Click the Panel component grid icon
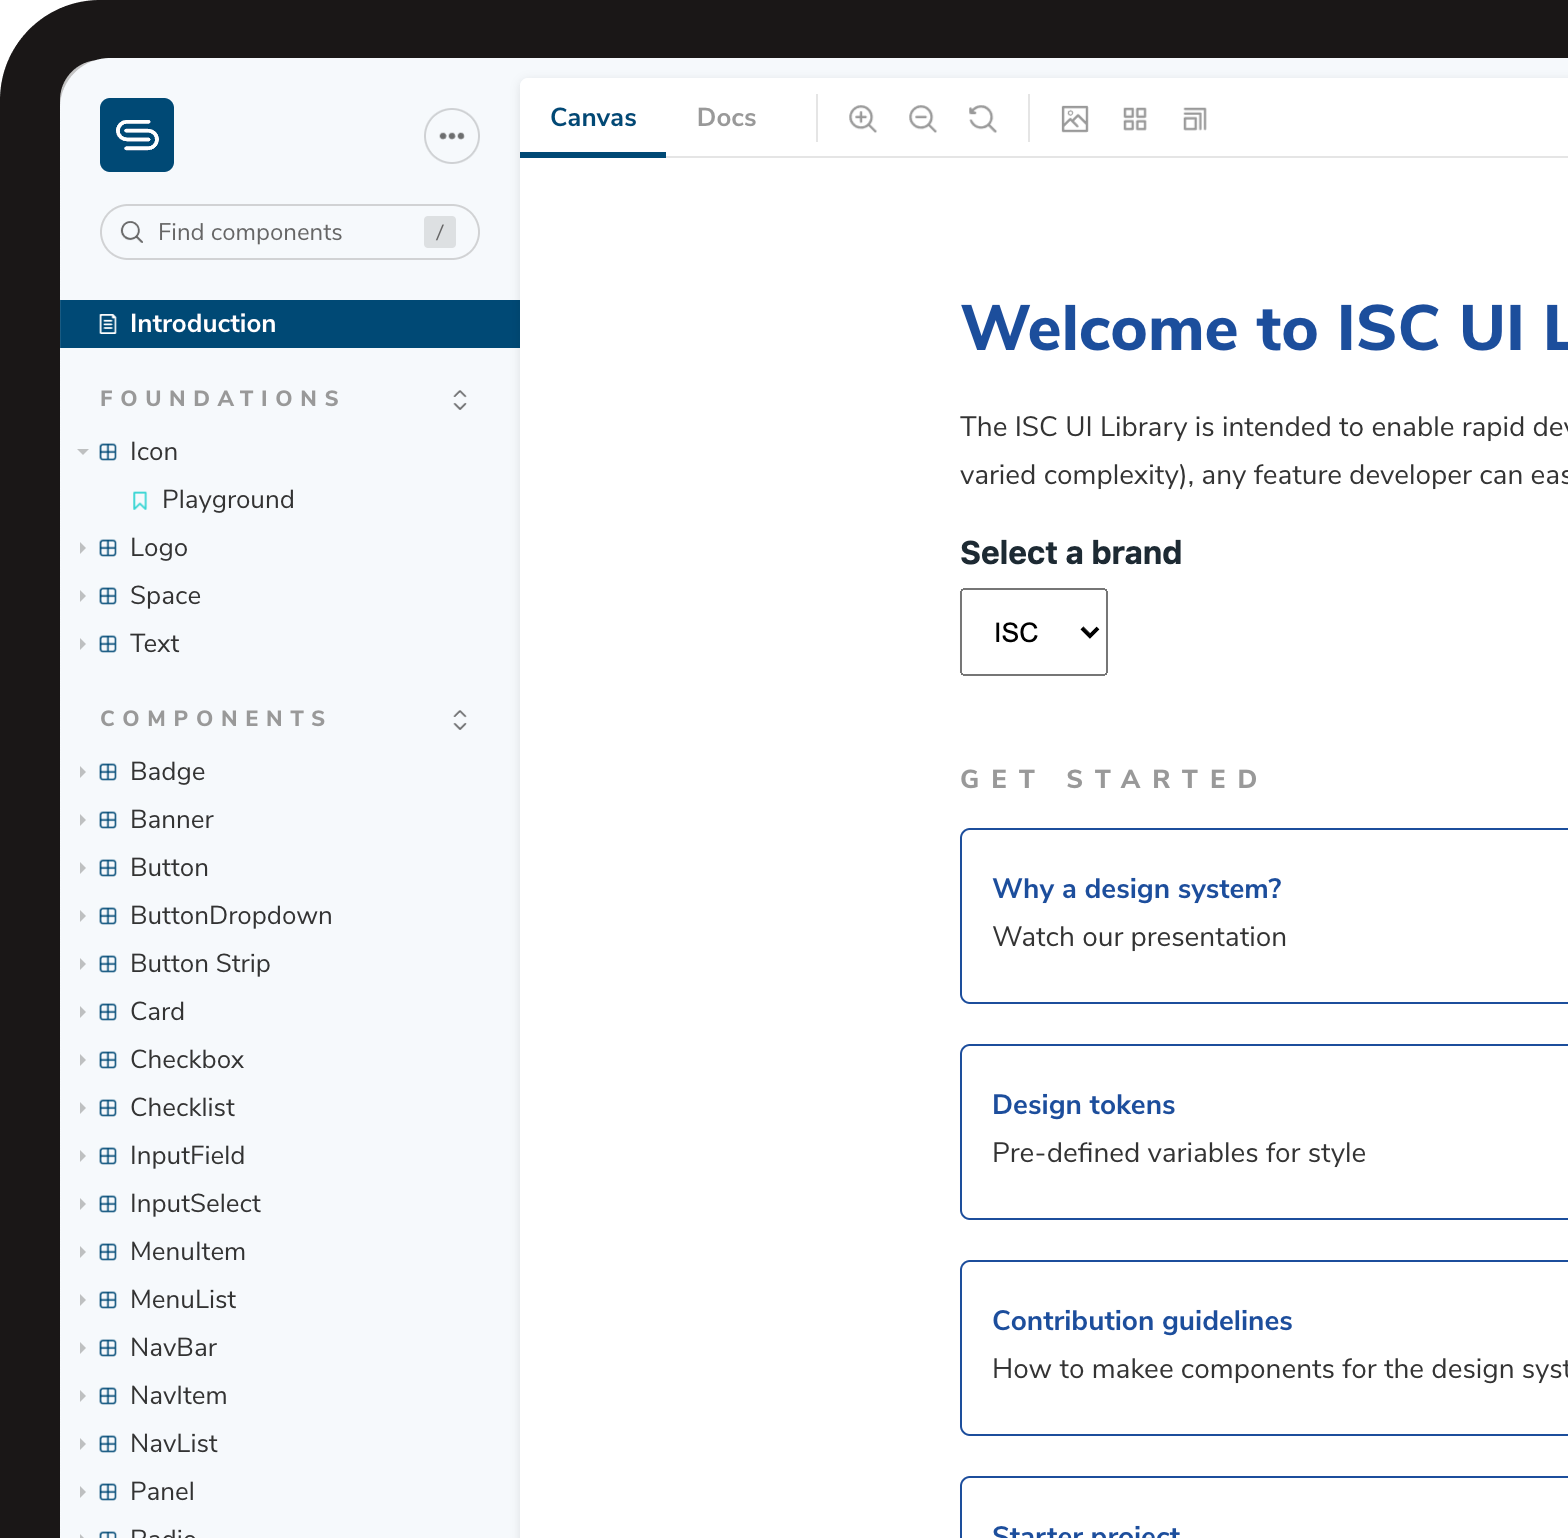The width and height of the screenshot is (1568, 1538). [108, 1492]
